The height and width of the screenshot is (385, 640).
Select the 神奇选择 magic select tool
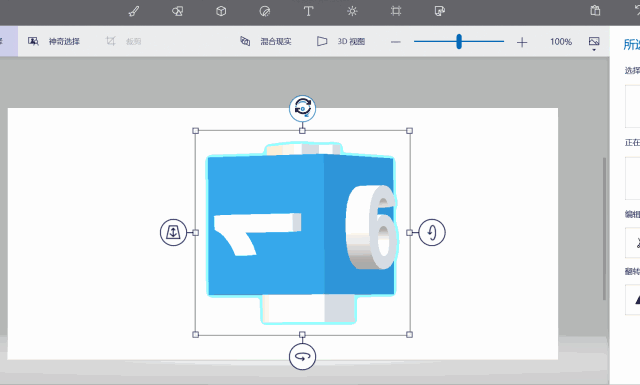pyautogui.click(x=54, y=41)
